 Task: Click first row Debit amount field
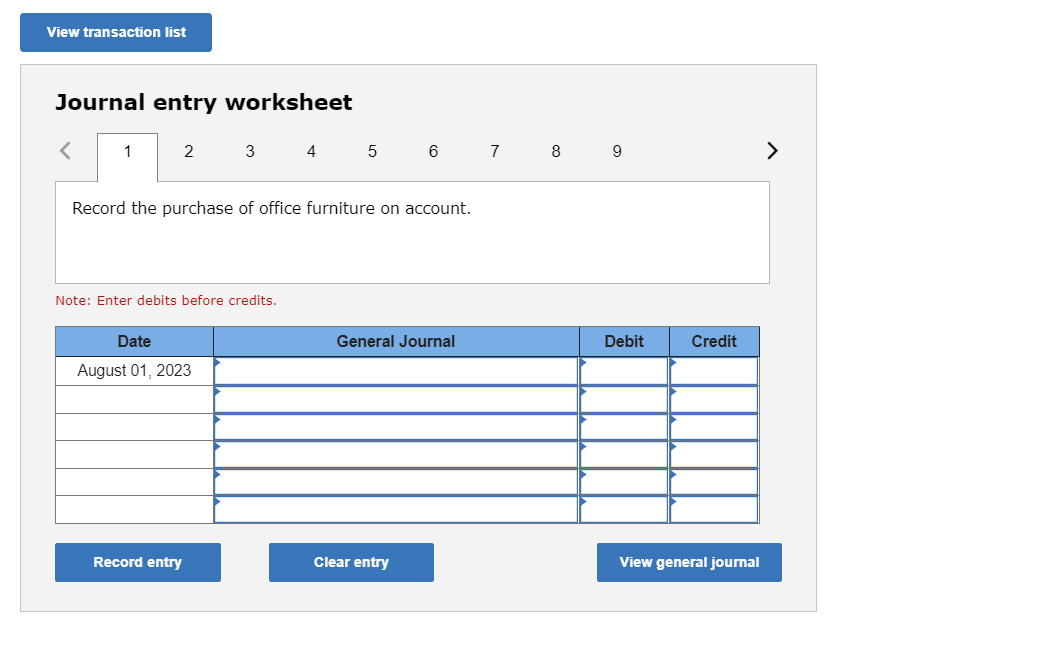coord(624,371)
